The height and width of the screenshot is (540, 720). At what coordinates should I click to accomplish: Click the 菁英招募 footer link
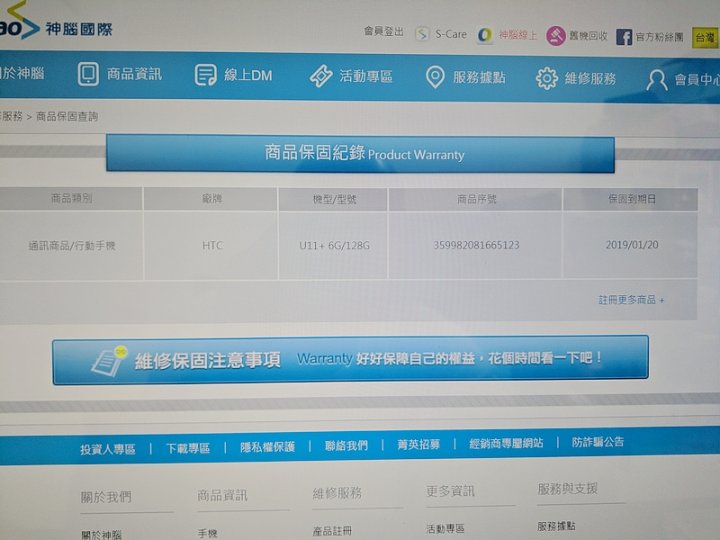[x=418, y=444]
